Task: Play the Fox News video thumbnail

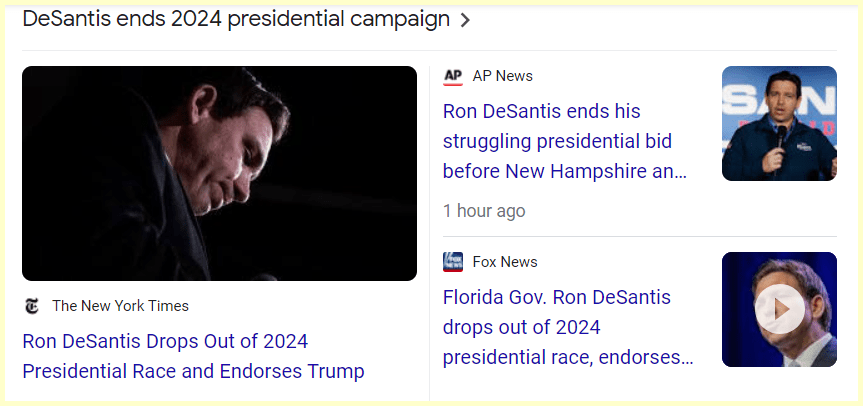Action: pos(779,310)
